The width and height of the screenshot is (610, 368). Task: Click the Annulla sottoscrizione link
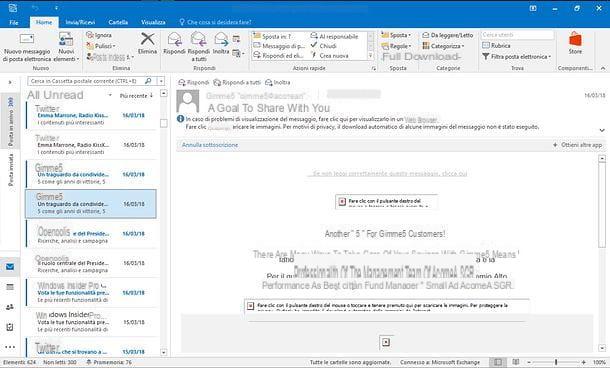(210, 145)
